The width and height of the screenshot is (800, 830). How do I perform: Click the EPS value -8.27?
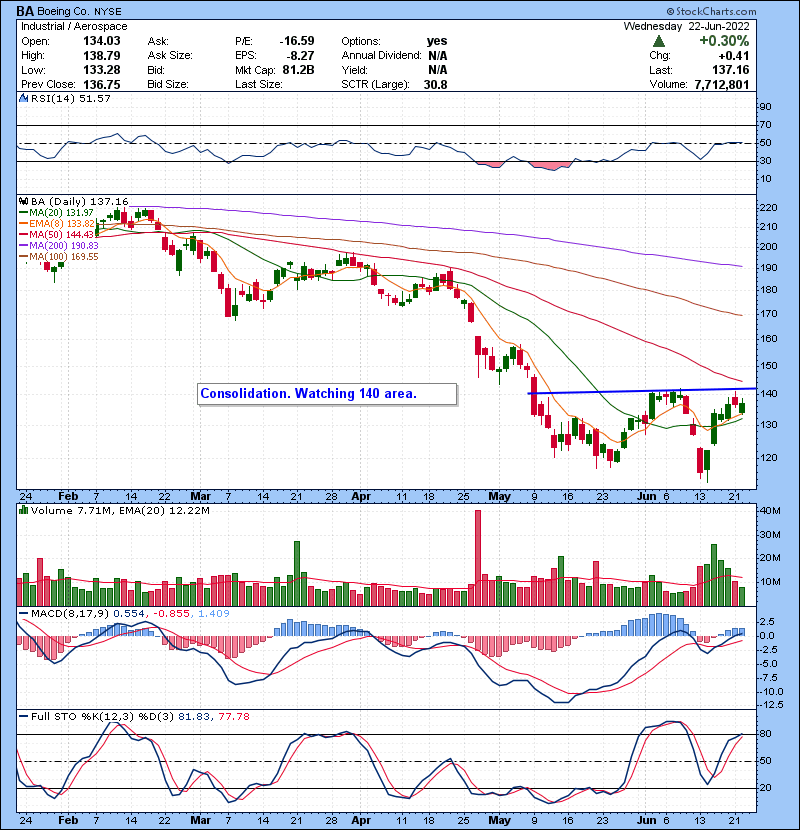[300, 56]
